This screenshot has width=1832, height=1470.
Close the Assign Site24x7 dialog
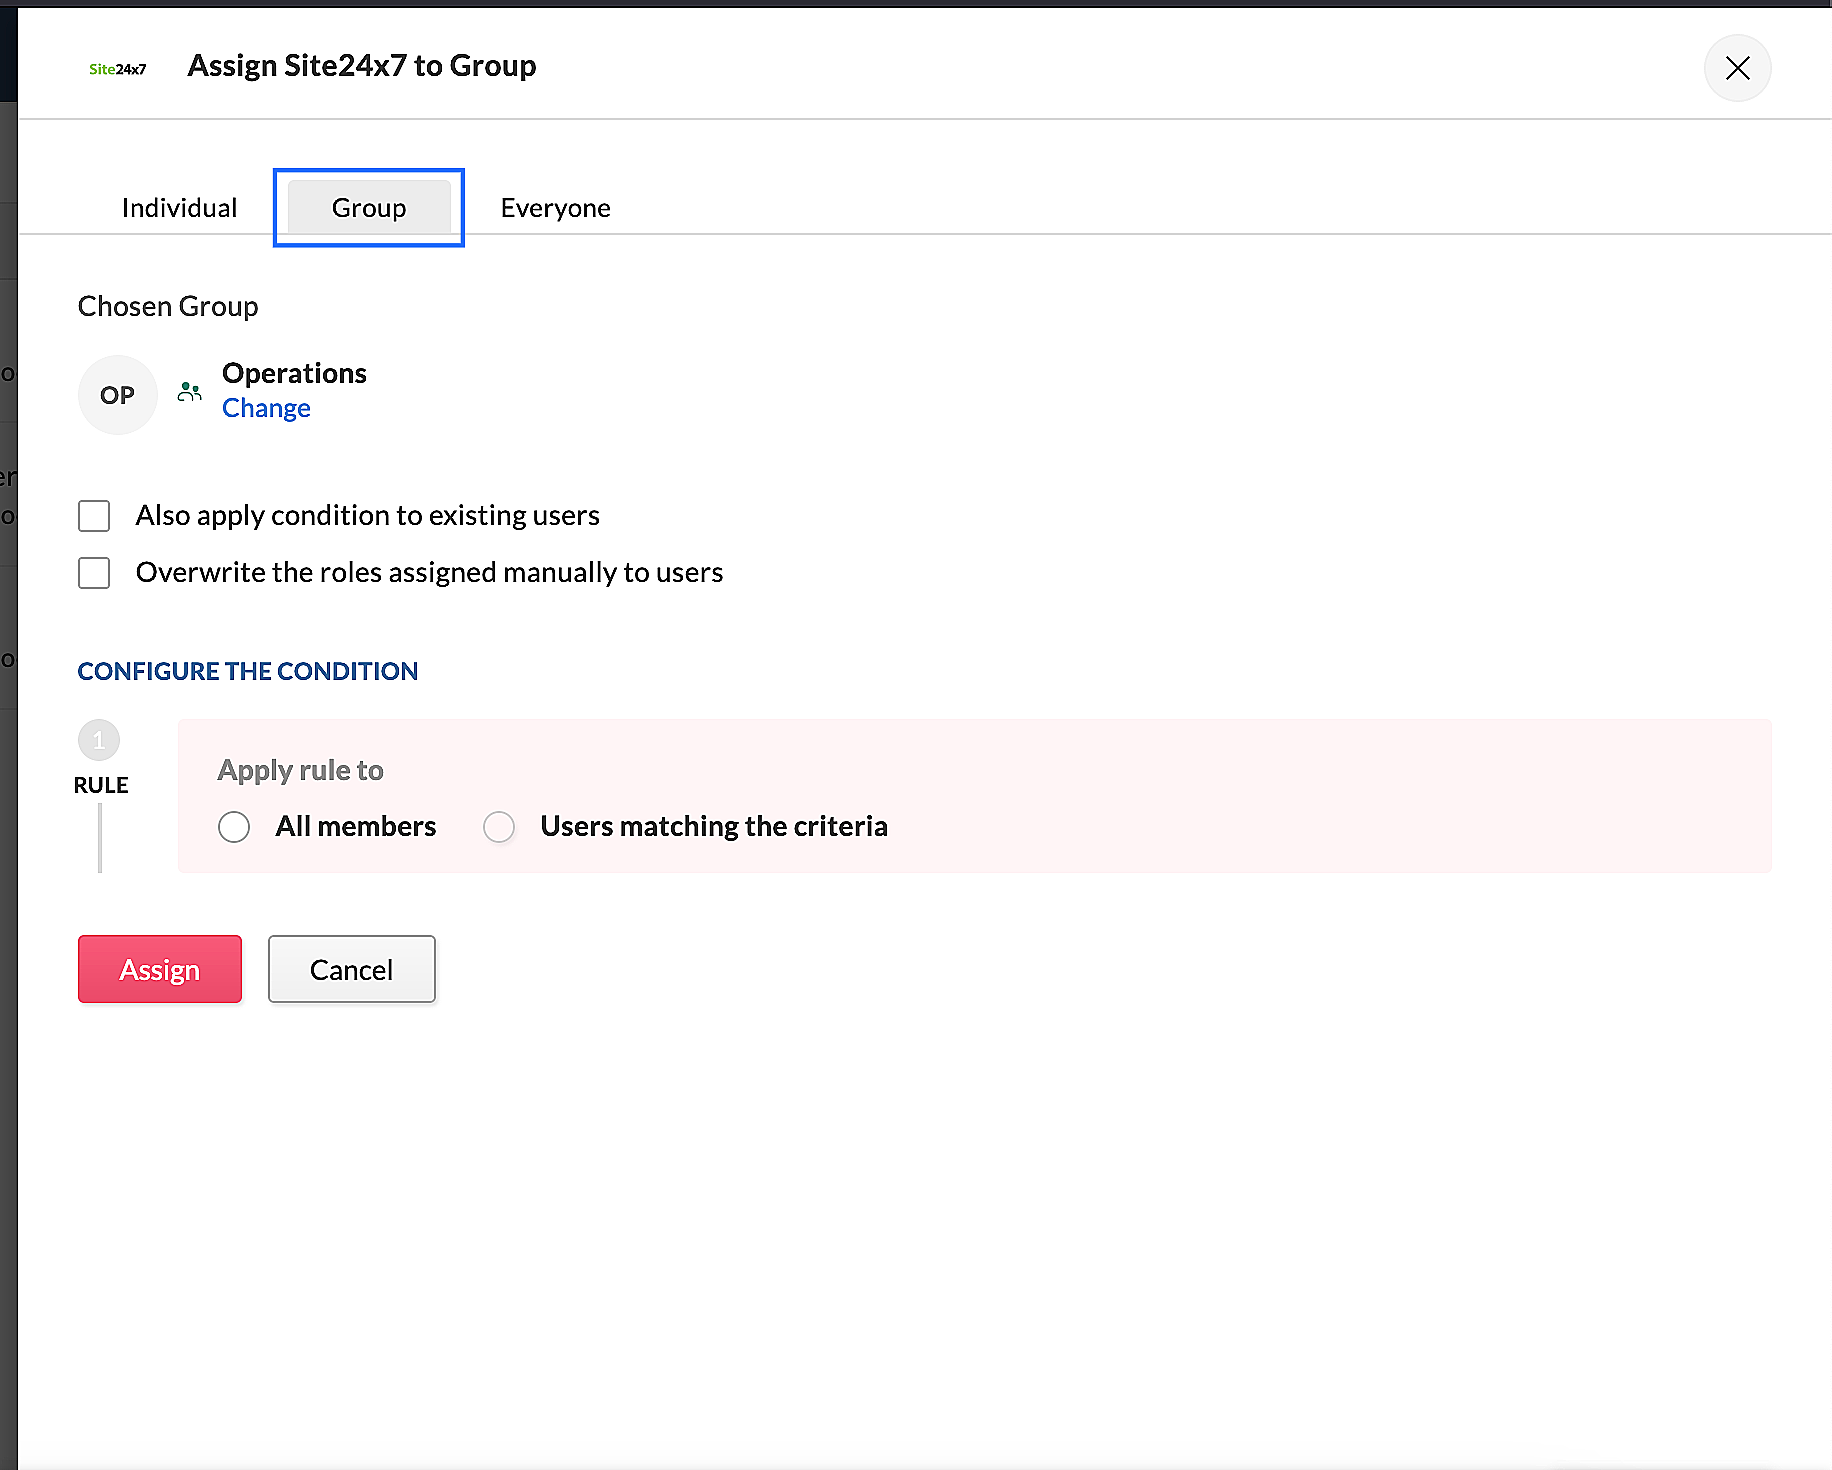(1737, 68)
